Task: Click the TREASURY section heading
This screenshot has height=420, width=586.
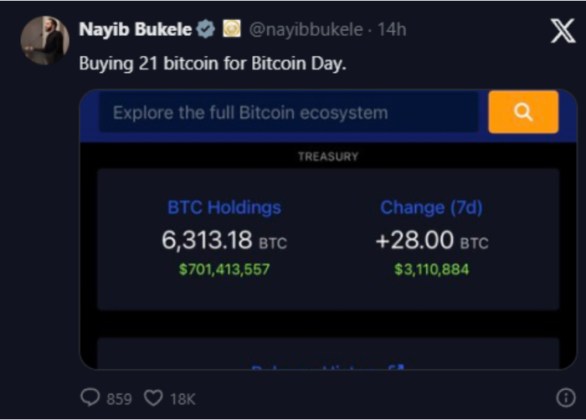Action: [328, 157]
